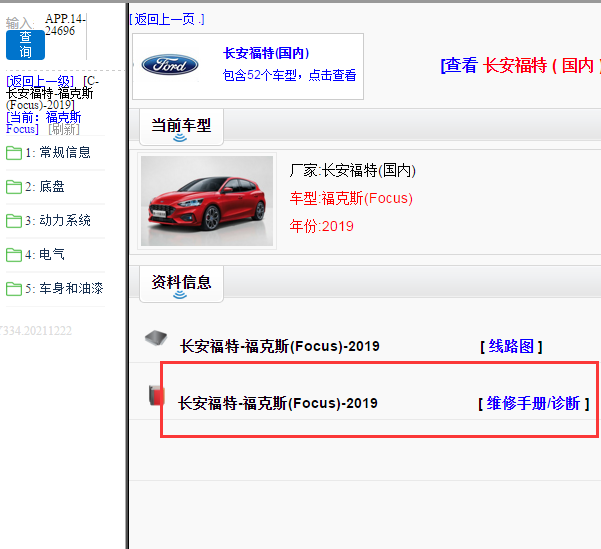
Task: Click the 车型:福克斯(Focus) text
Action: 351,198
